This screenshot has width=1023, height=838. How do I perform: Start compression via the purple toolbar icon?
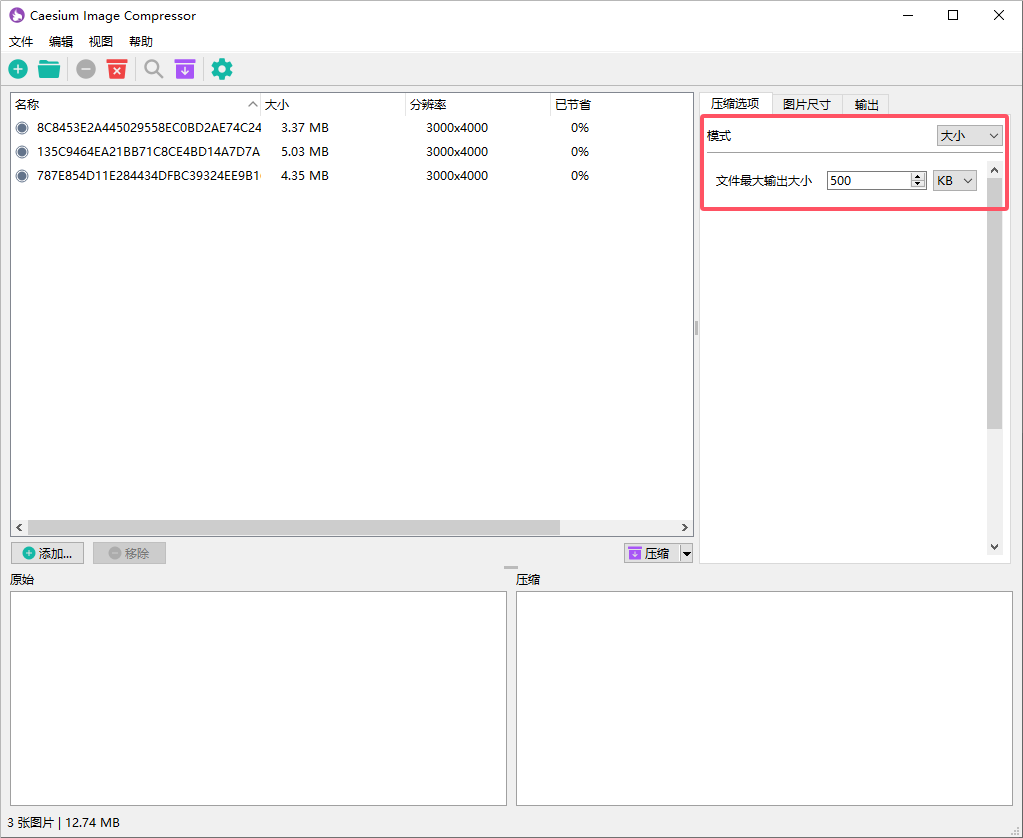coord(185,69)
